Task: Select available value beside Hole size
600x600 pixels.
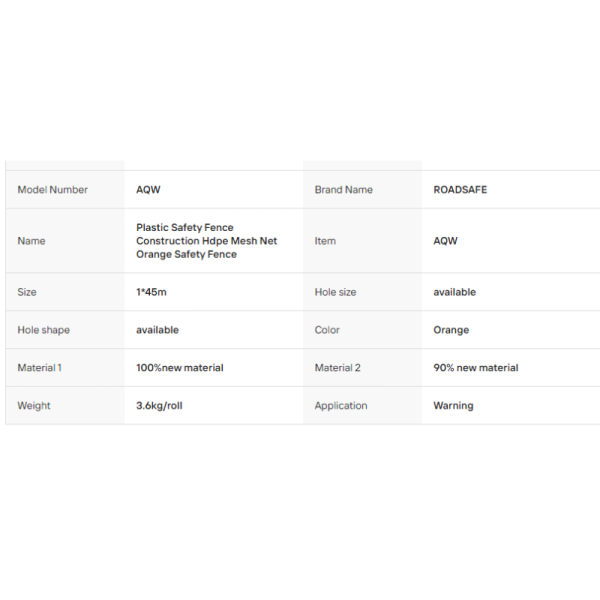Action: (455, 292)
